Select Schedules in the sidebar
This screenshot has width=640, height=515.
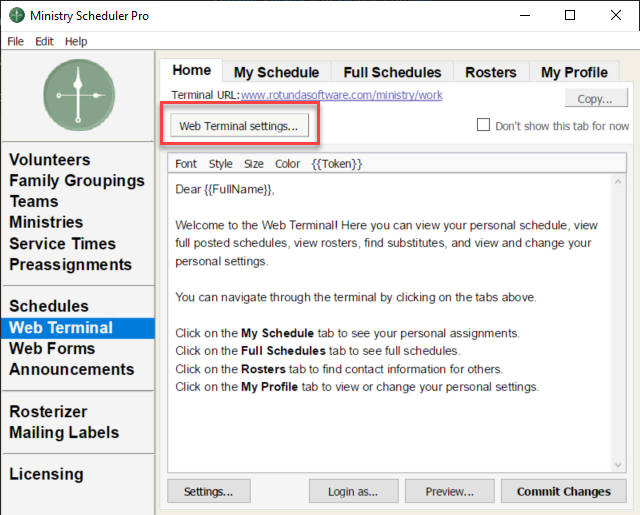pyautogui.click(x=49, y=306)
